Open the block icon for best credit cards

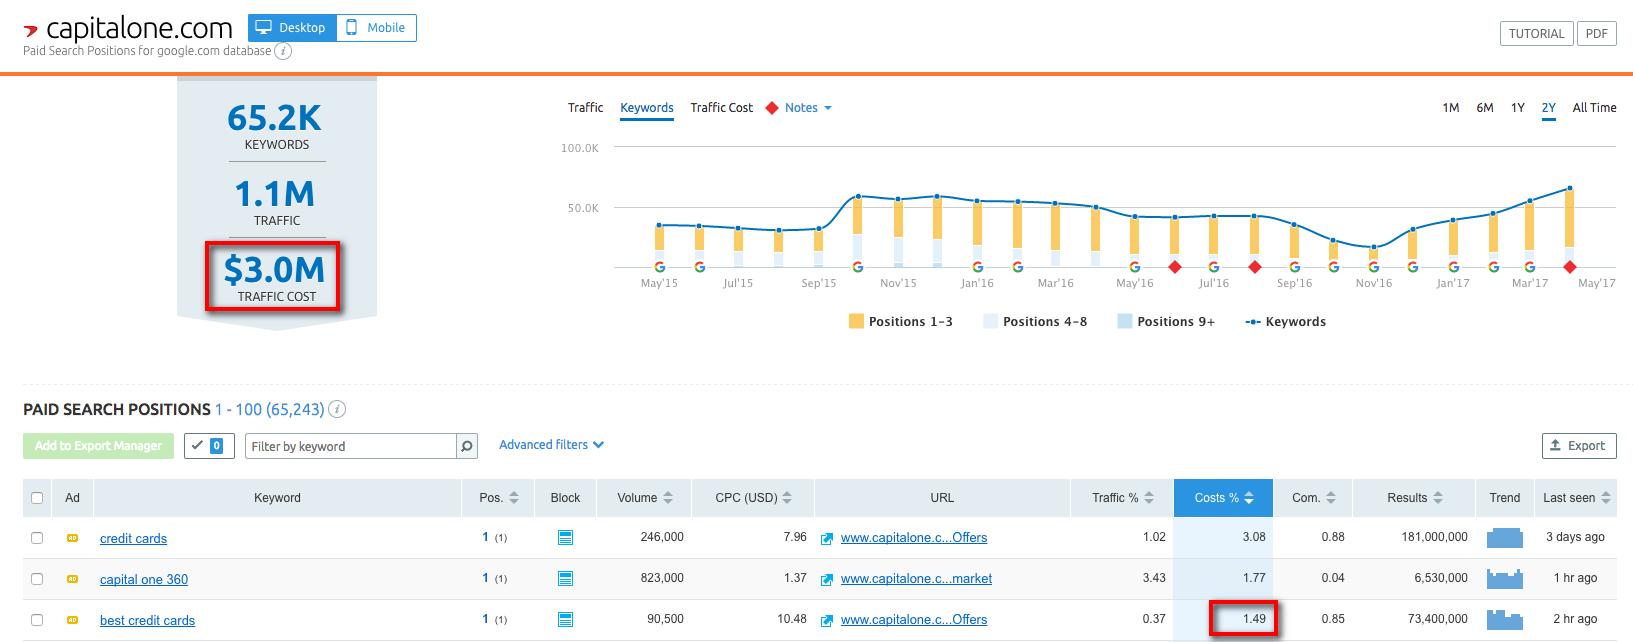565,620
